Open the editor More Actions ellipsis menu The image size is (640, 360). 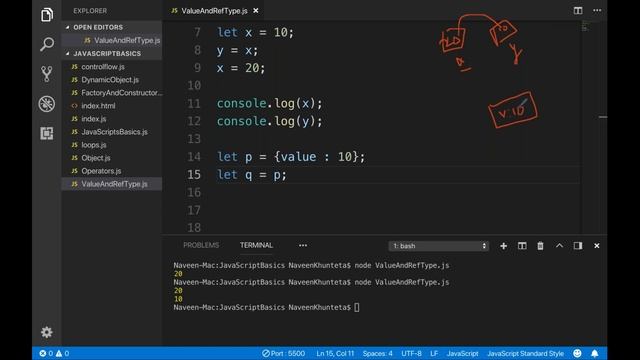coord(597,11)
